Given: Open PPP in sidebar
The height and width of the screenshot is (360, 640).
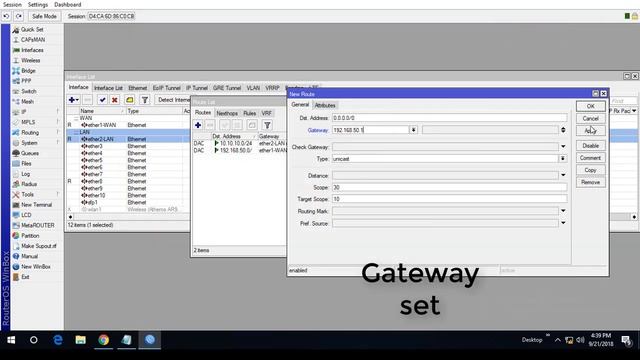Looking at the screenshot, I should [26, 81].
